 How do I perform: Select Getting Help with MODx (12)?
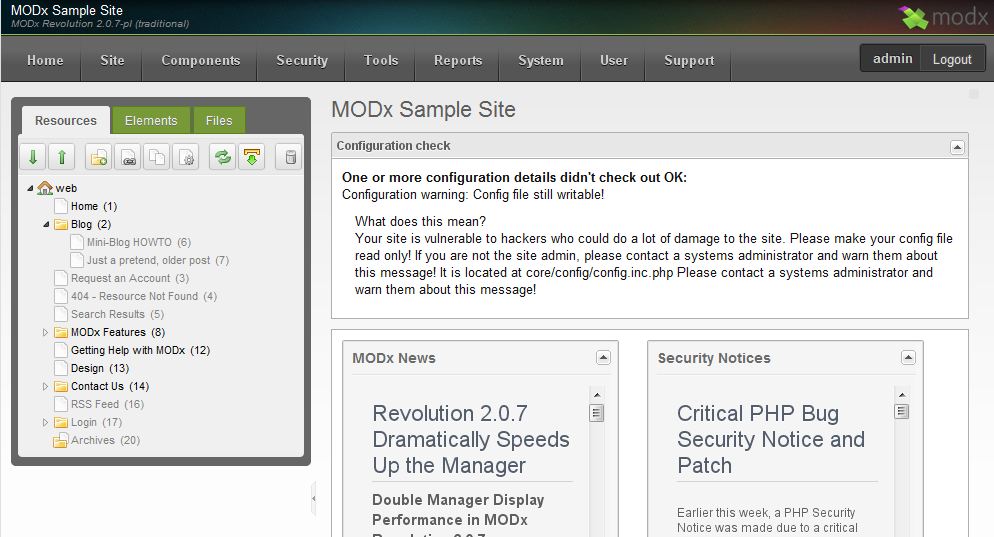click(140, 350)
